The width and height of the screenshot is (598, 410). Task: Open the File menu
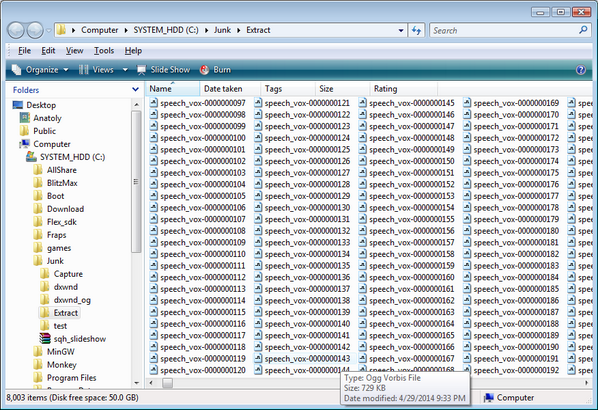click(24, 51)
